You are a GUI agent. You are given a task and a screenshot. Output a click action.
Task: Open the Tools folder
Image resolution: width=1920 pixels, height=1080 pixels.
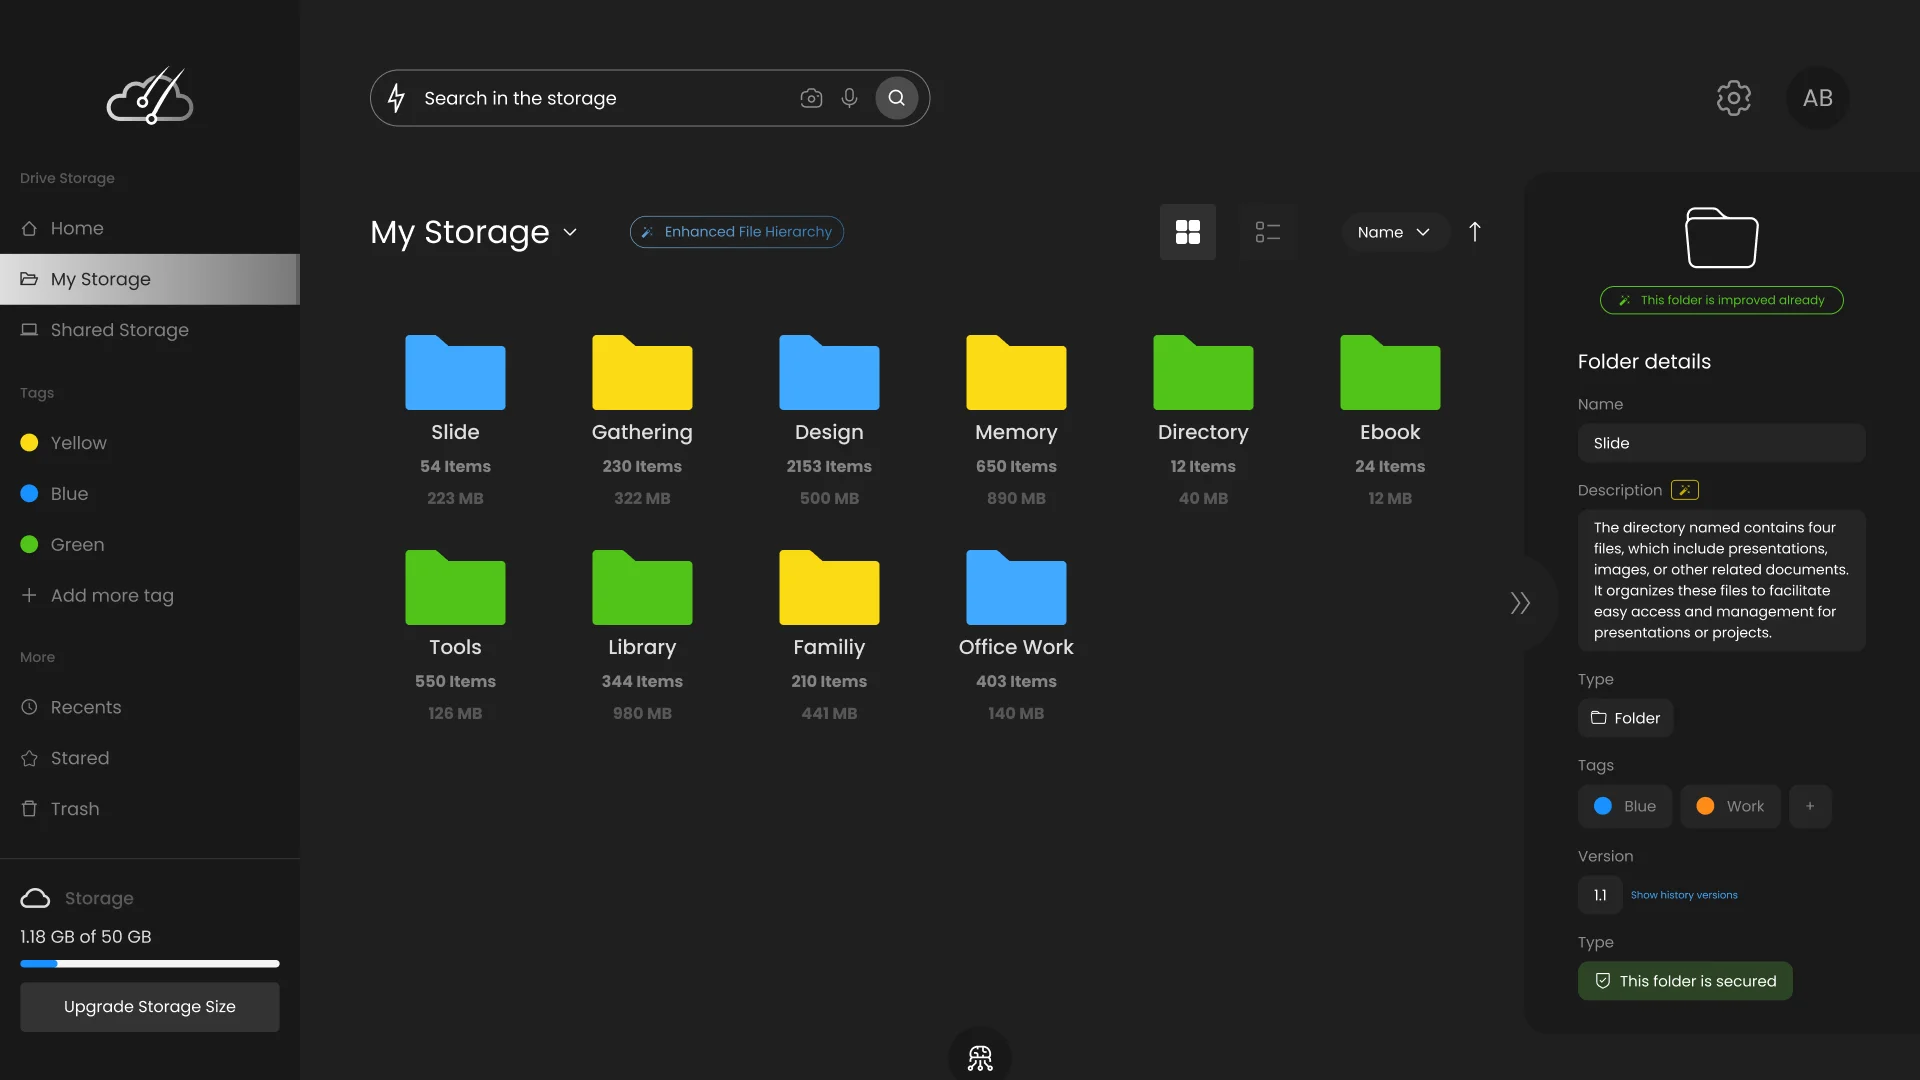click(455, 587)
